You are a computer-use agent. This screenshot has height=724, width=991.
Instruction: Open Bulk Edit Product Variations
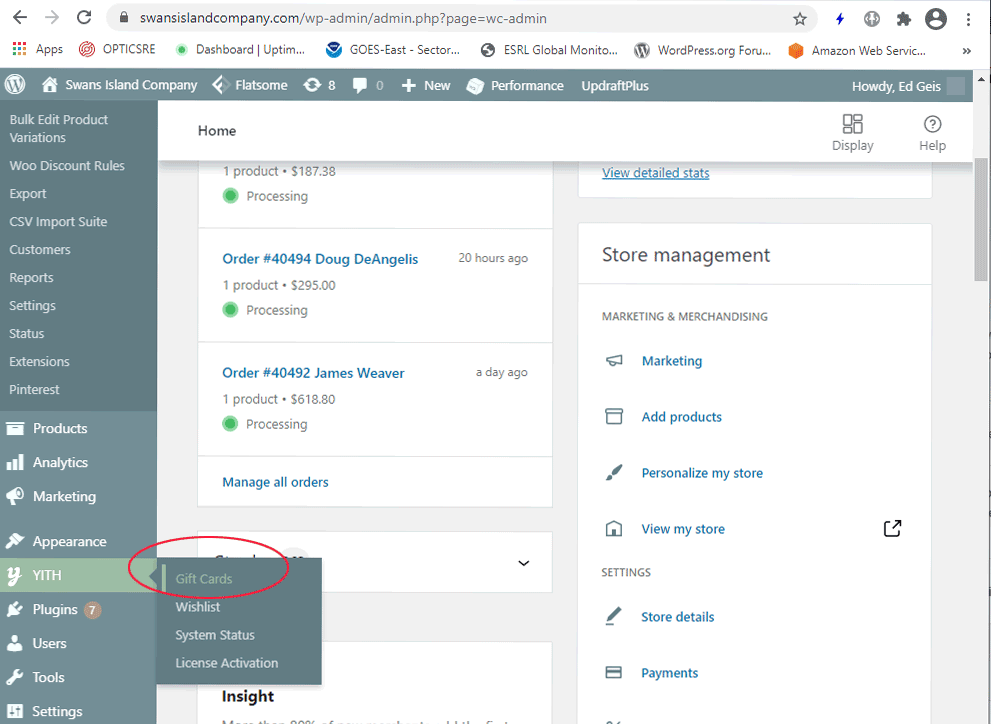[59, 128]
